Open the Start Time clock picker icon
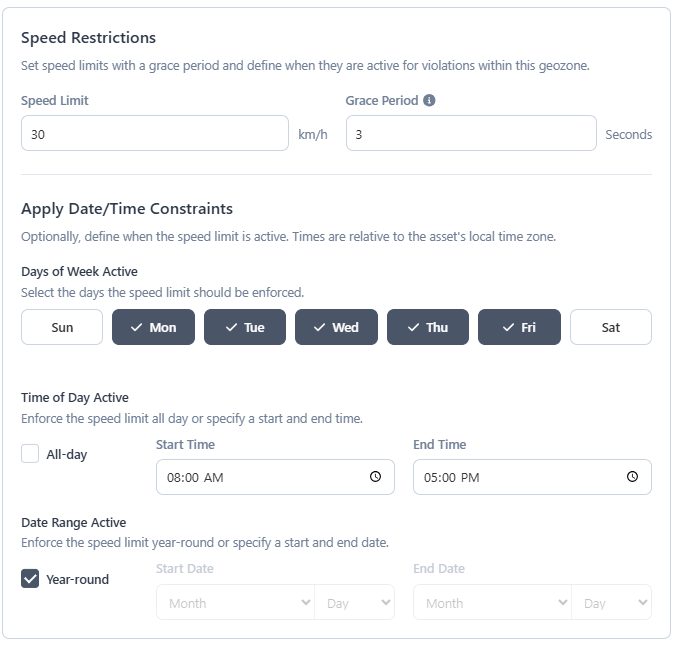This screenshot has height=647, width=676. (375, 477)
